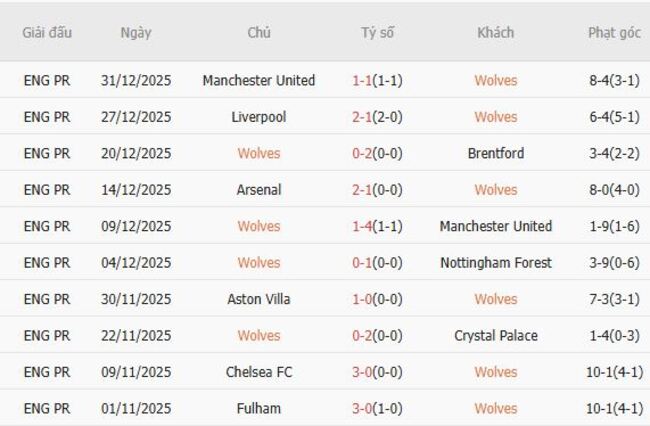This screenshot has width=650, height=426.
Task: Select the 31/12/2025 match date
Action: pos(136,80)
